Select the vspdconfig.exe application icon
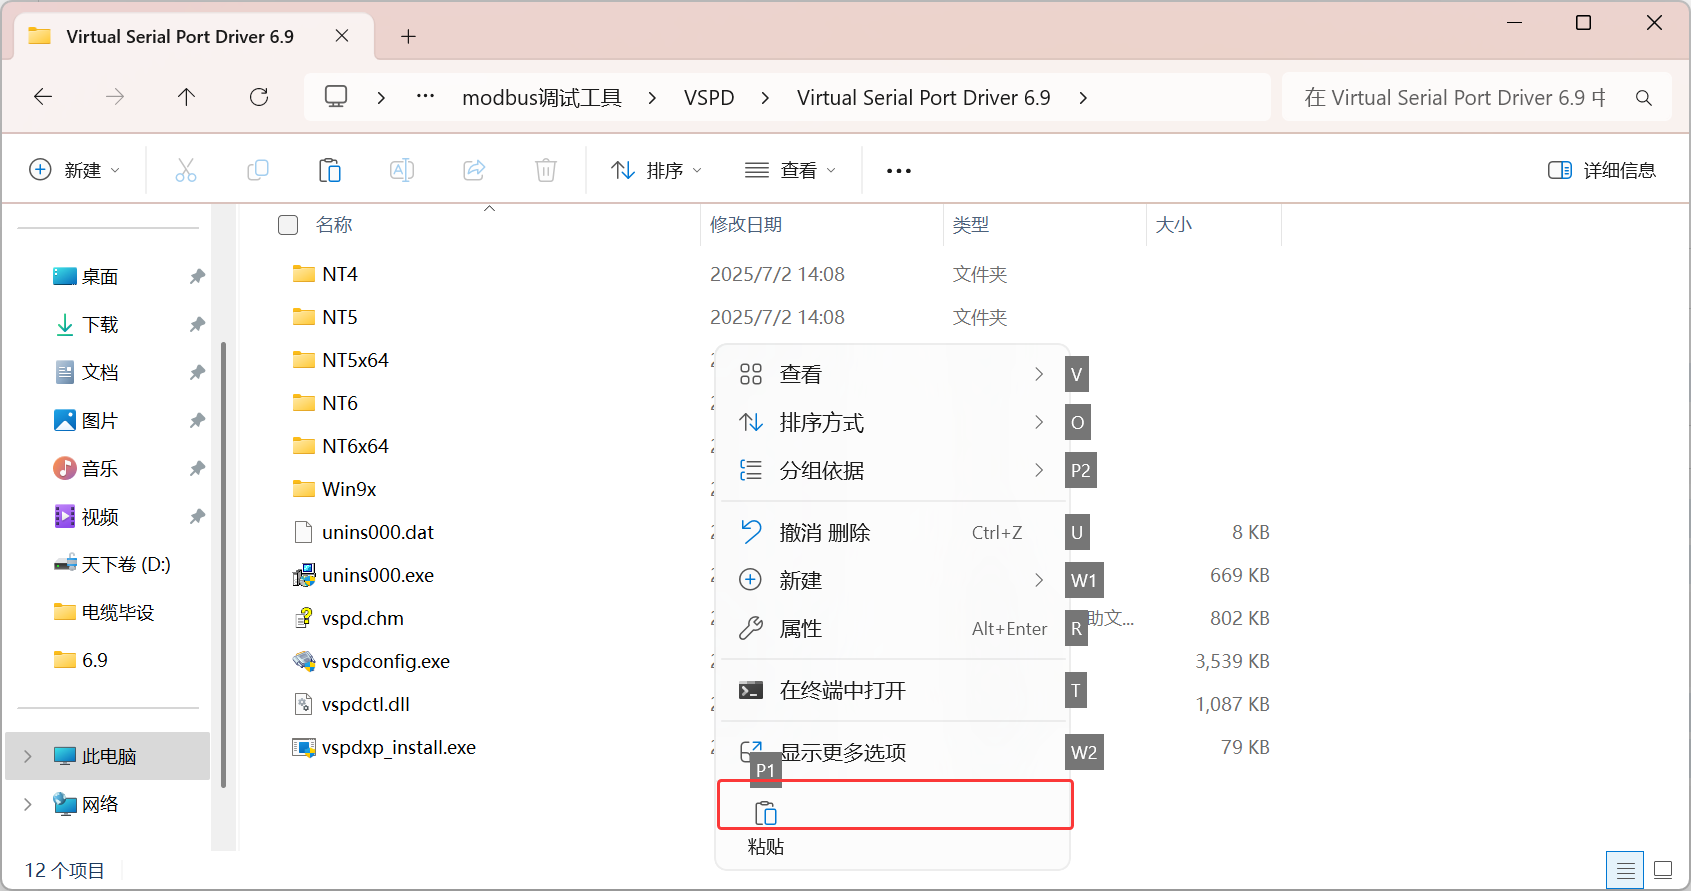The image size is (1691, 891). pyautogui.click(x=304, y=661)
